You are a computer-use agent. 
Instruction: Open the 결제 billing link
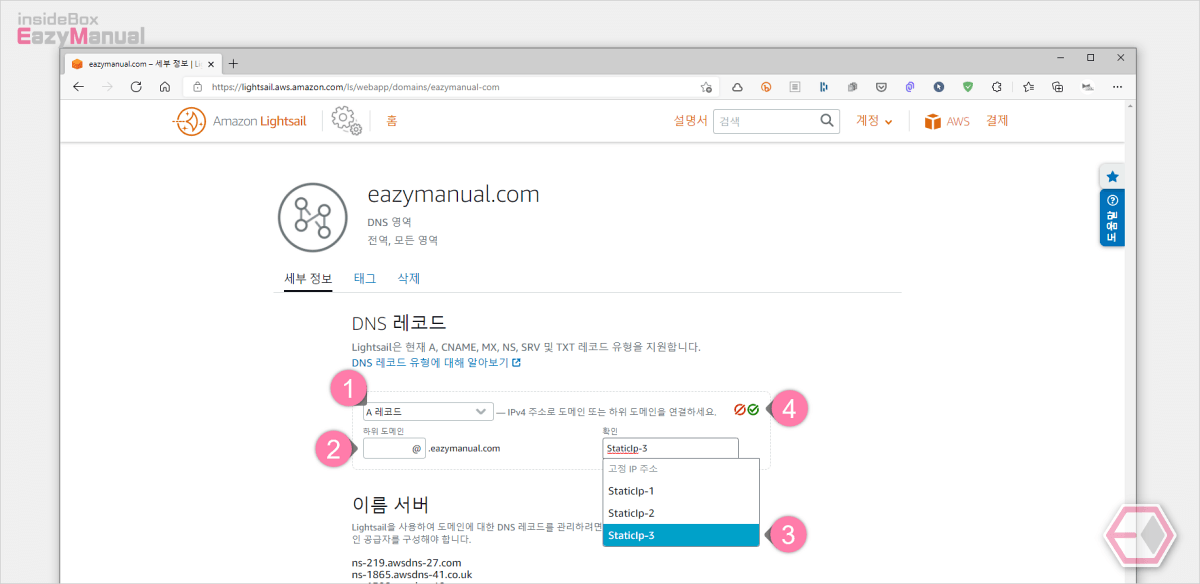tap(997, 121)
